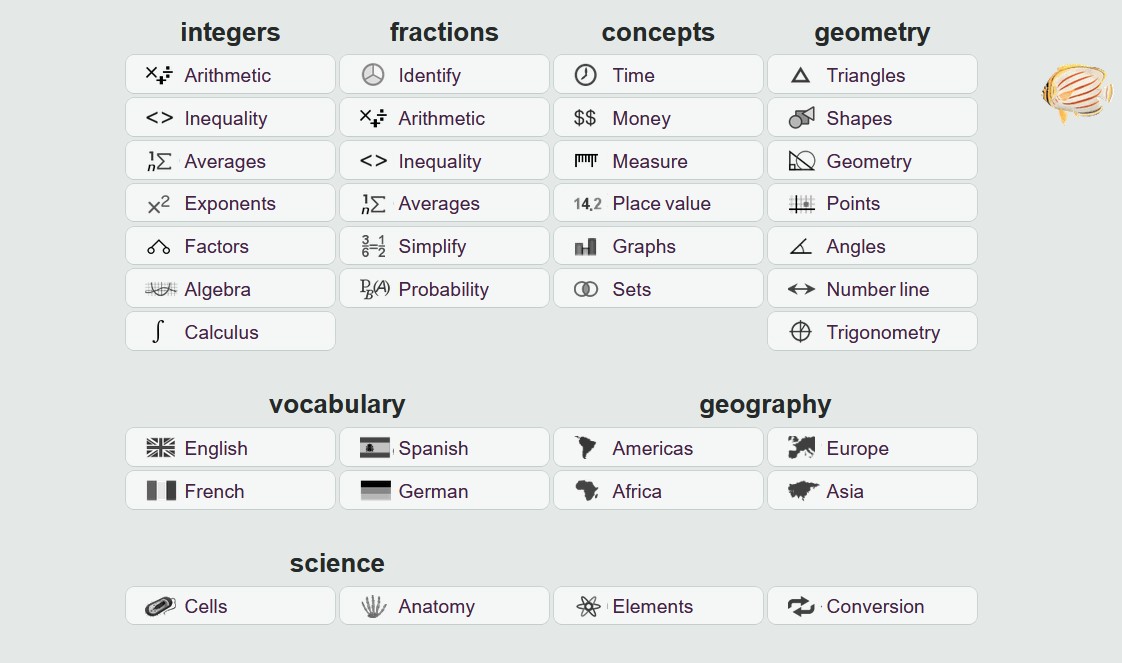Viewport: 1122px width, 663px height.
Task: Click the arrows icon beside Conversion
Action: tap(801, 606)
